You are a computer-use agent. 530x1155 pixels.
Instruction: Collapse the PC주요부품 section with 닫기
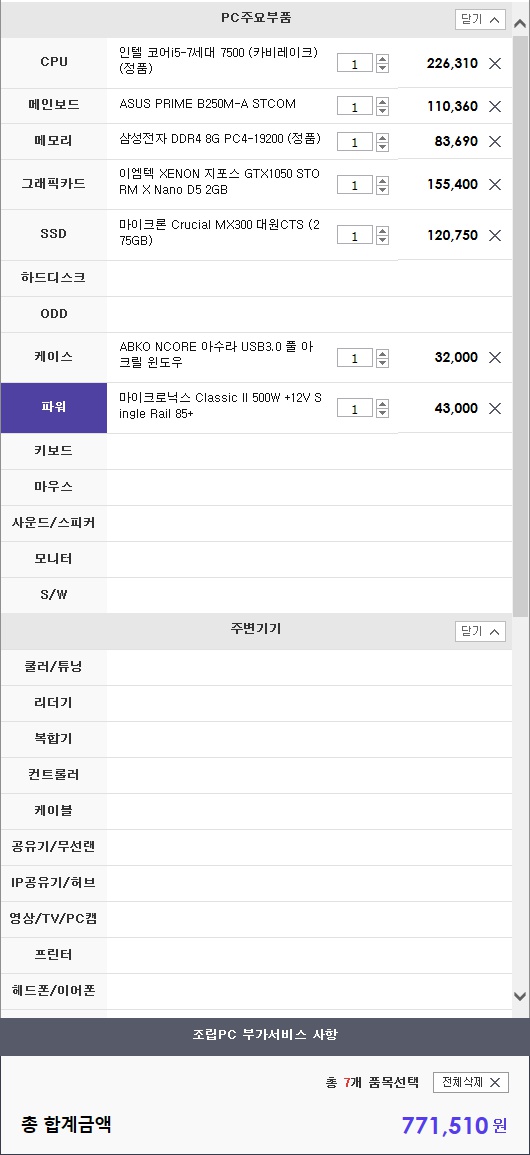pyautogui.click(x=480, y=20)
